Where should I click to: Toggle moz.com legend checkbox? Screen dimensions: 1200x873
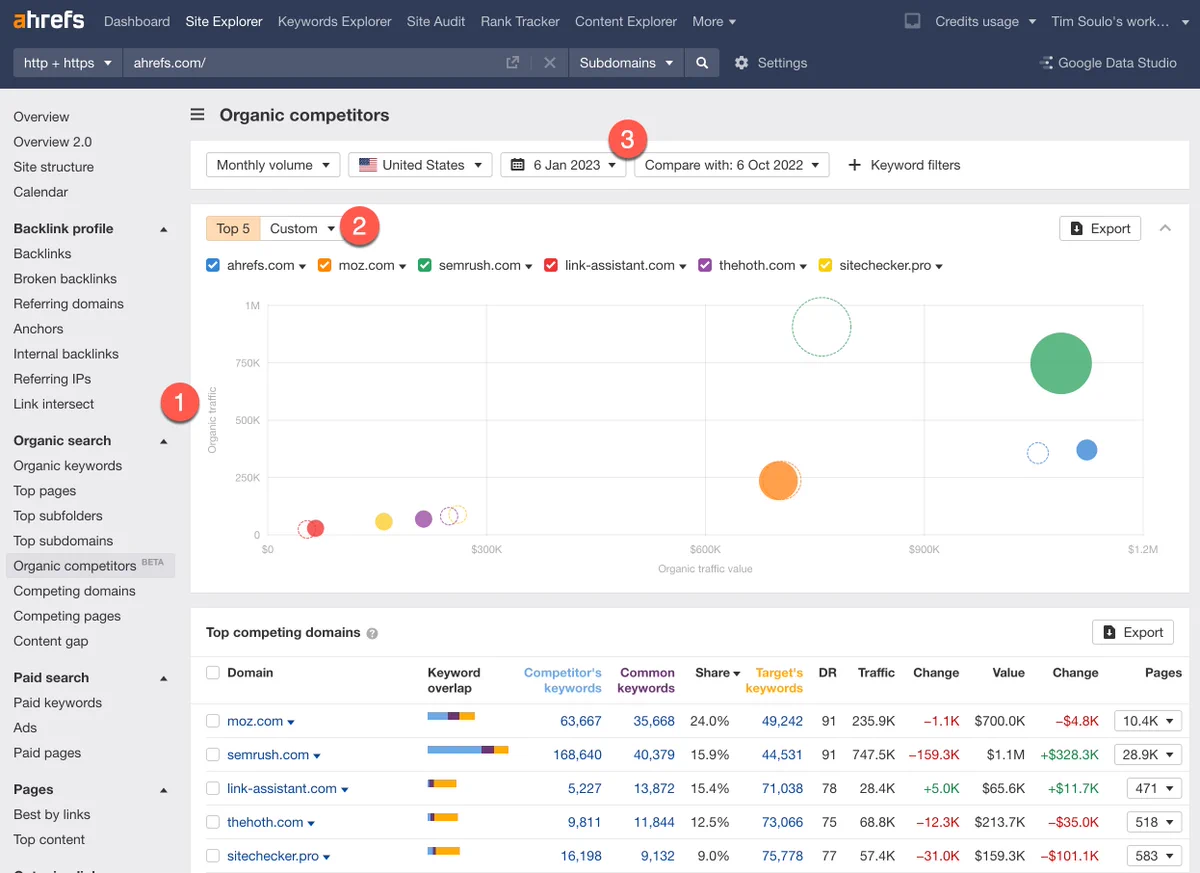[x=324, y=265]
